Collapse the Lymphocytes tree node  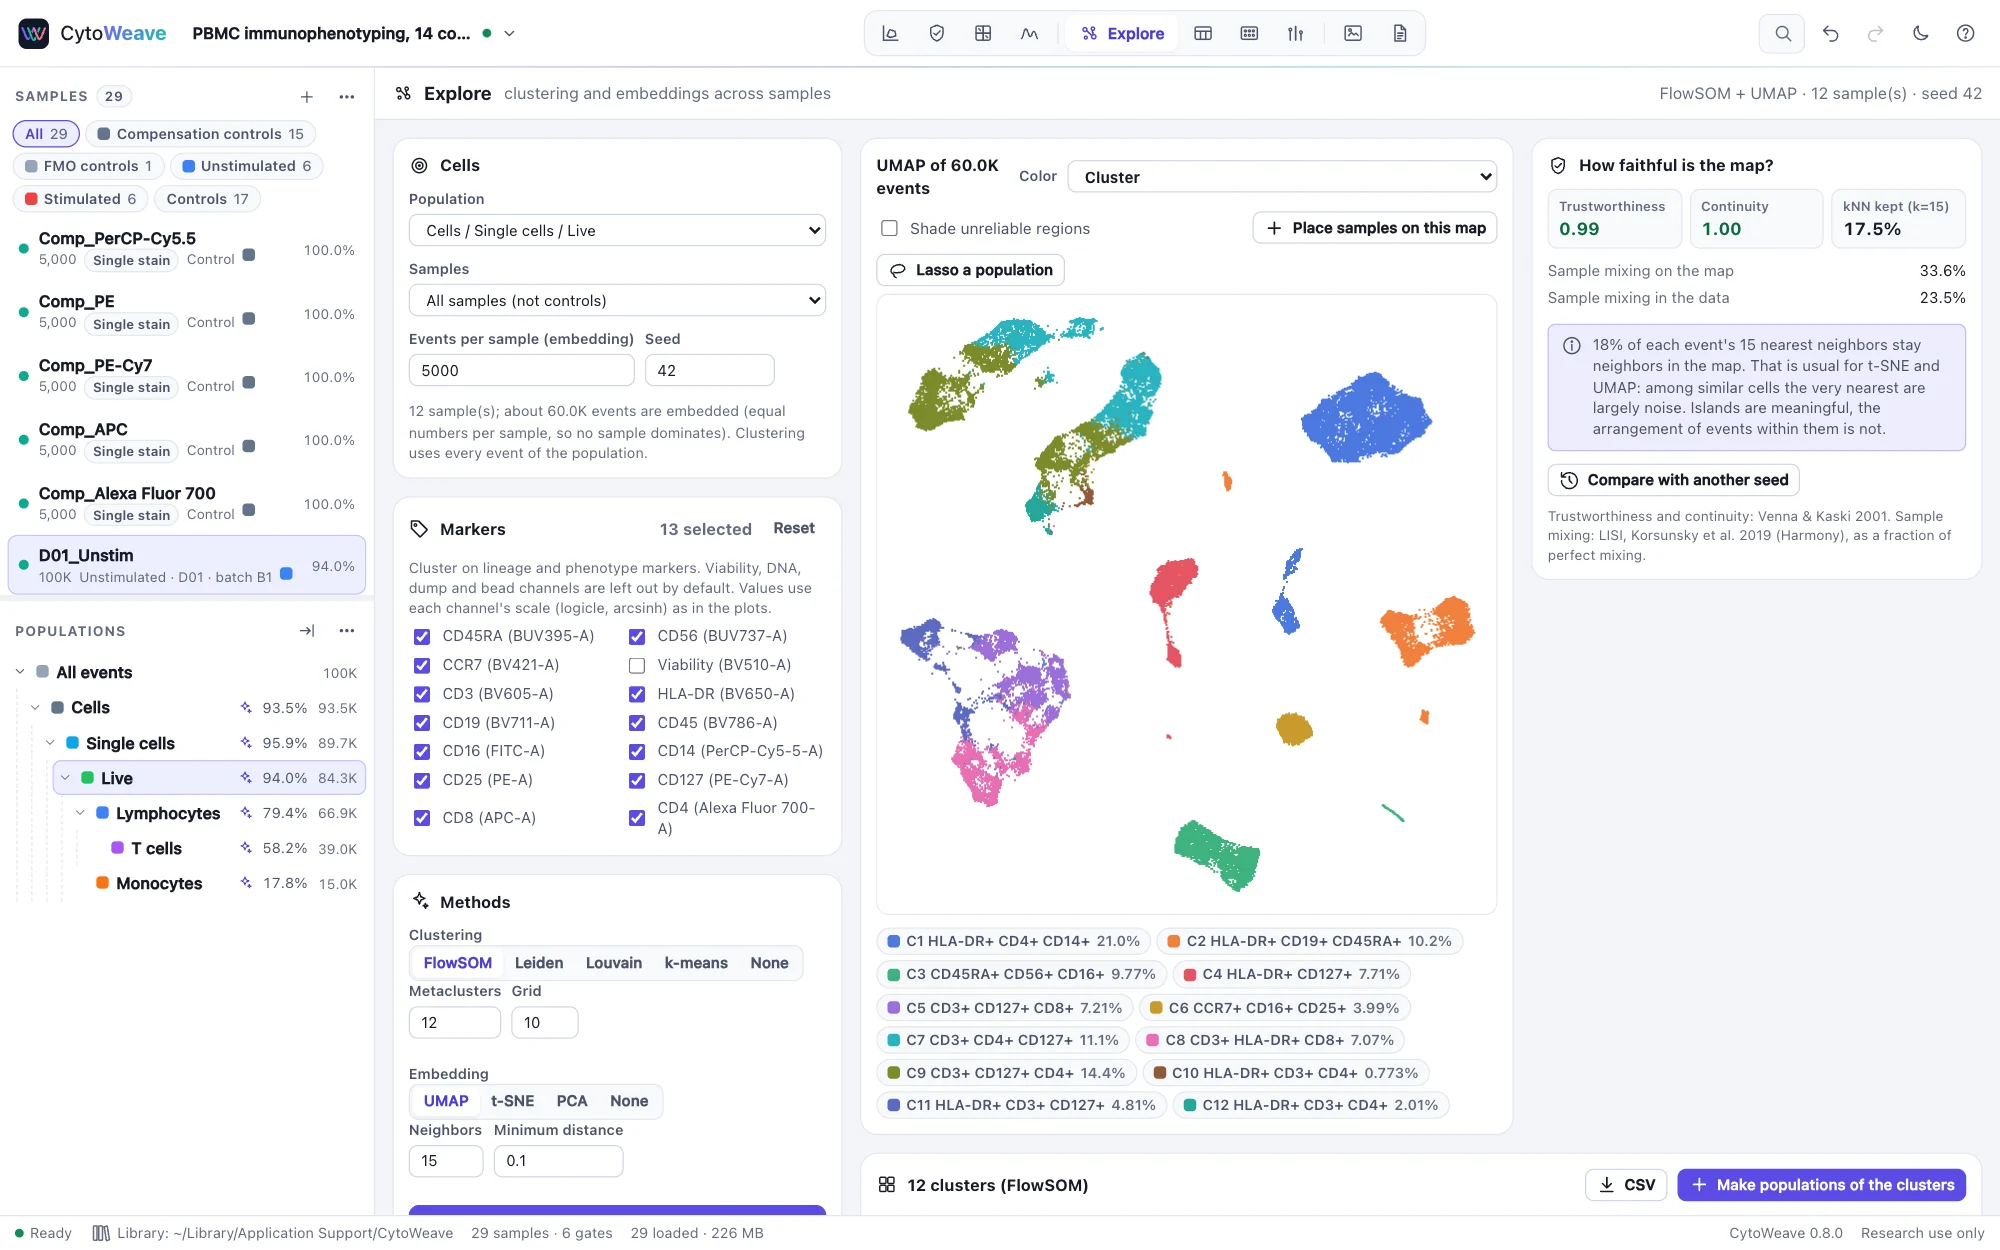point(81,814)
